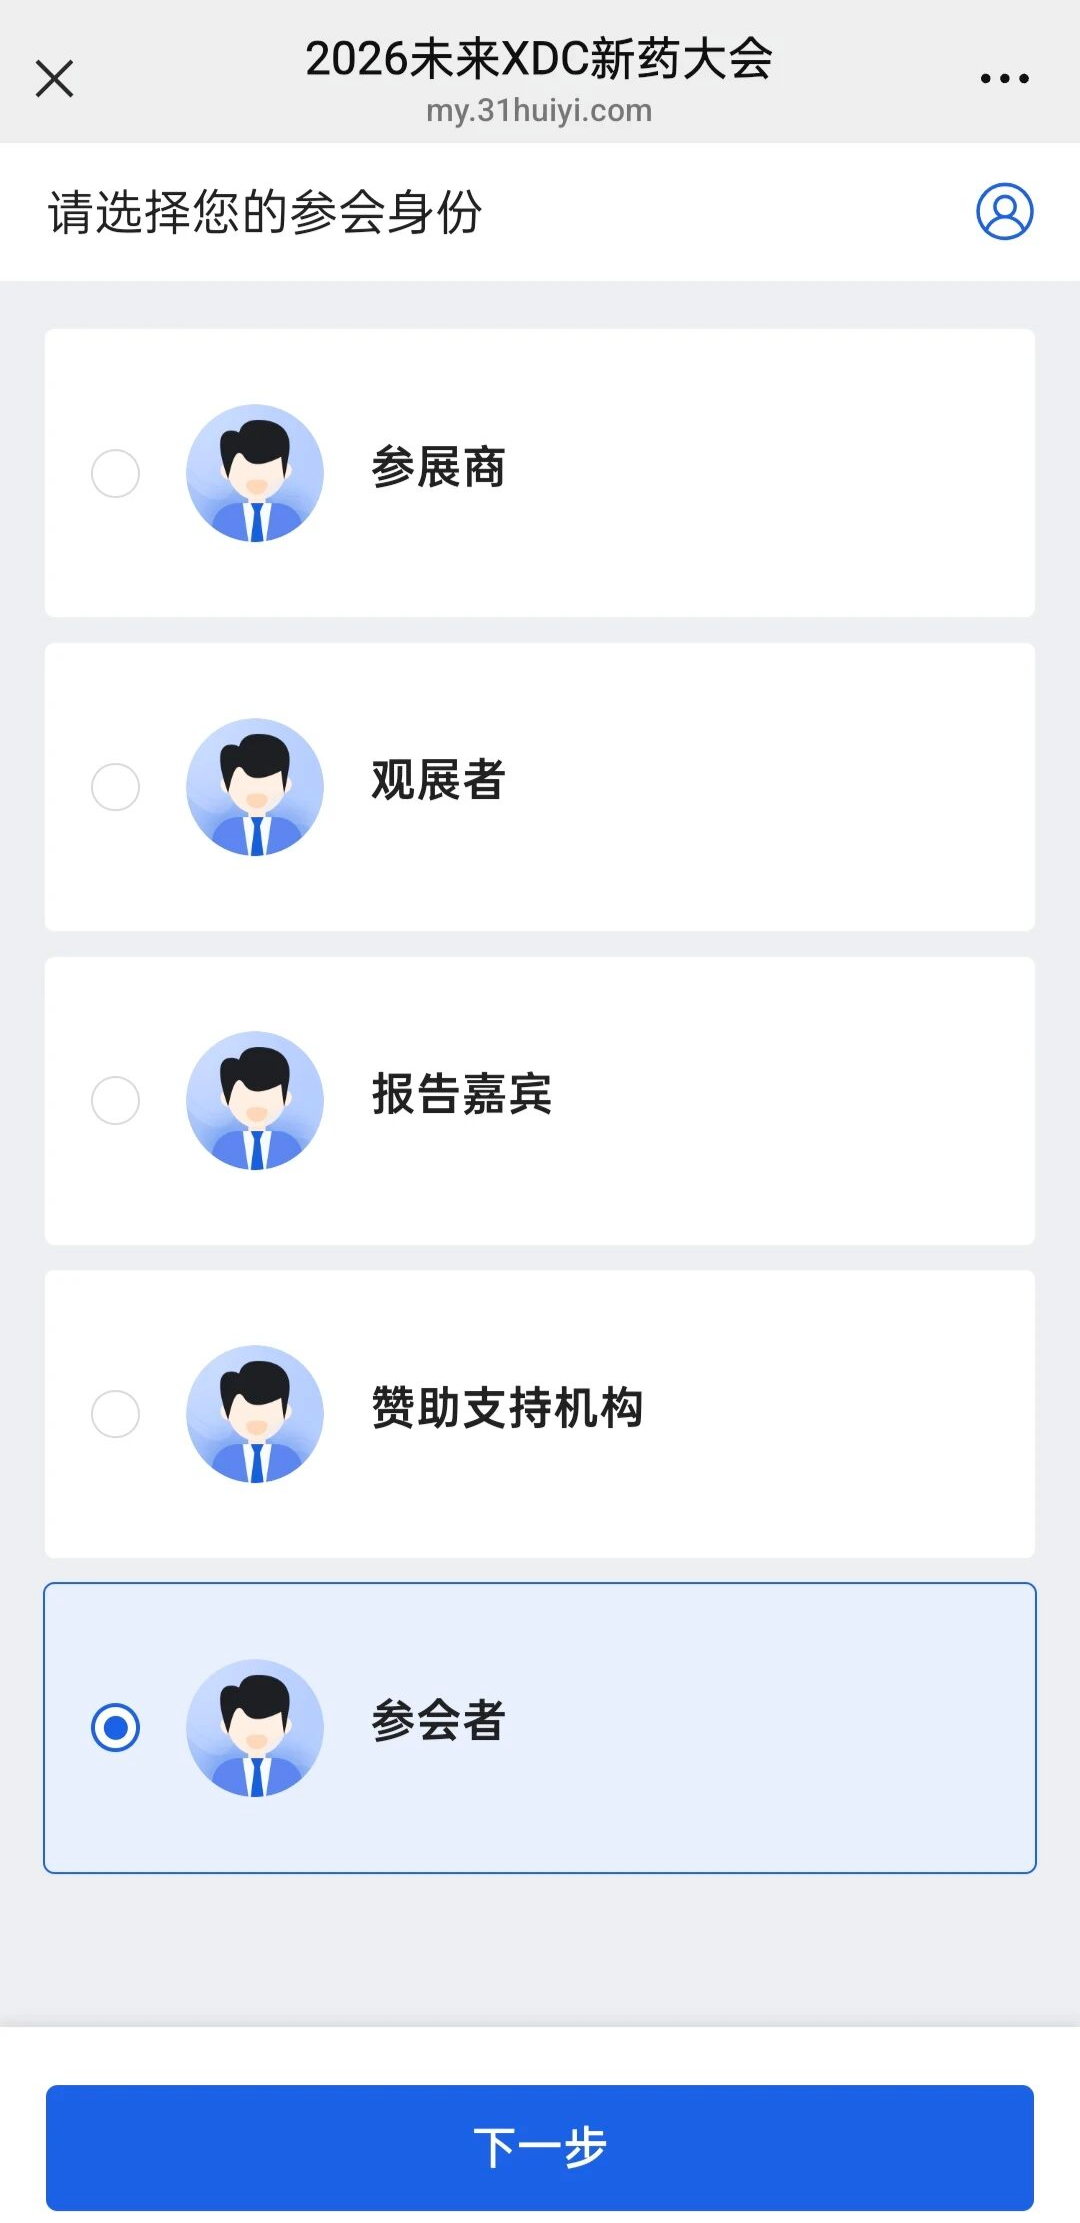Click the selected 参会者 radio button
This screenshot has width=1080, height=2223.
click(x=115, y=1728)
